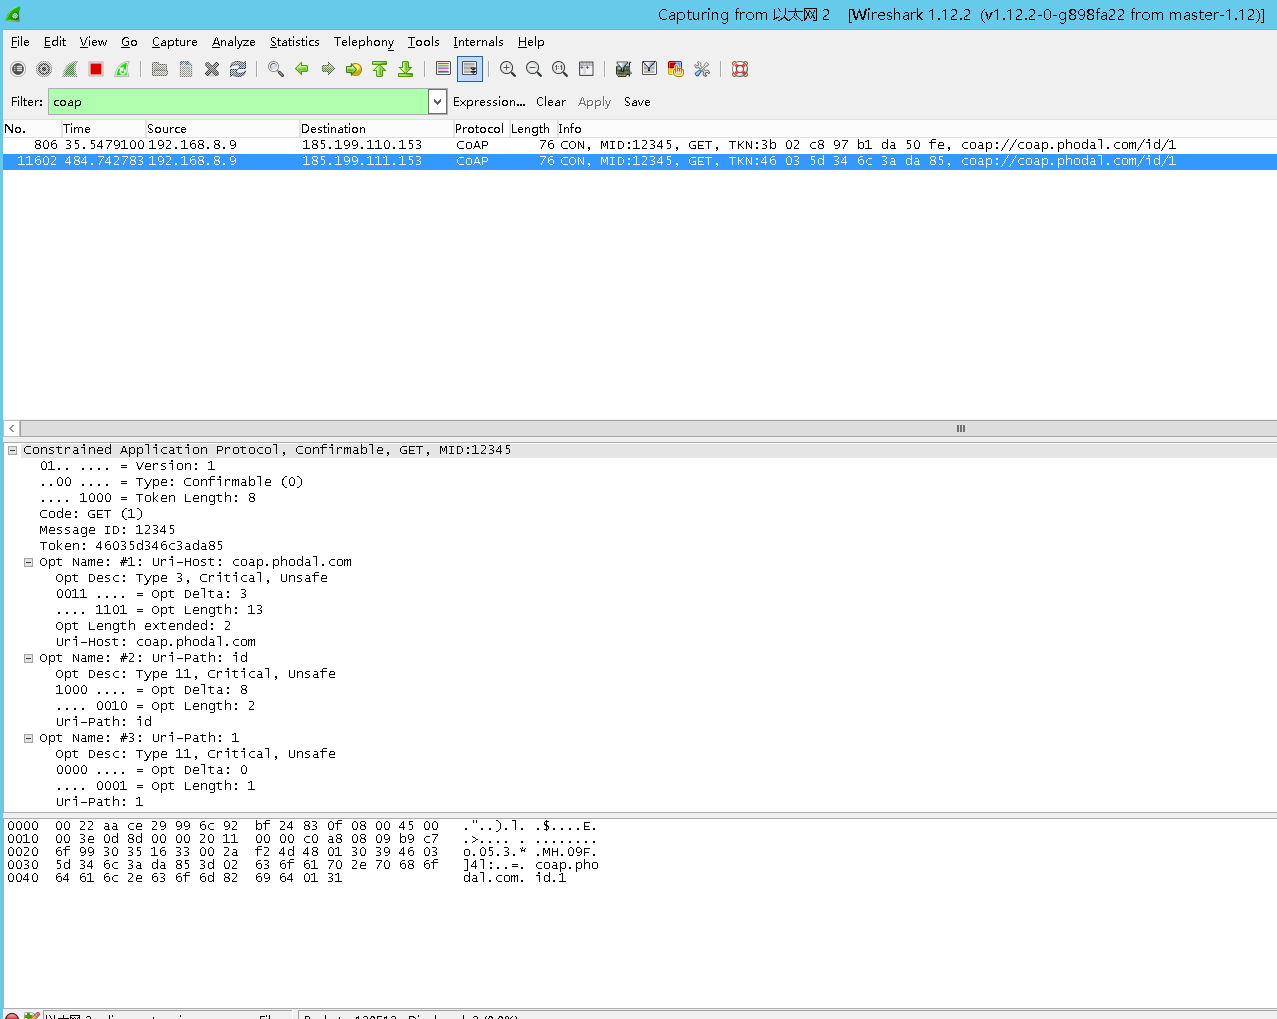This screenshot has width=1277, height=1019.
Task: Click the Filter: label button
Action: coord(27,102)
